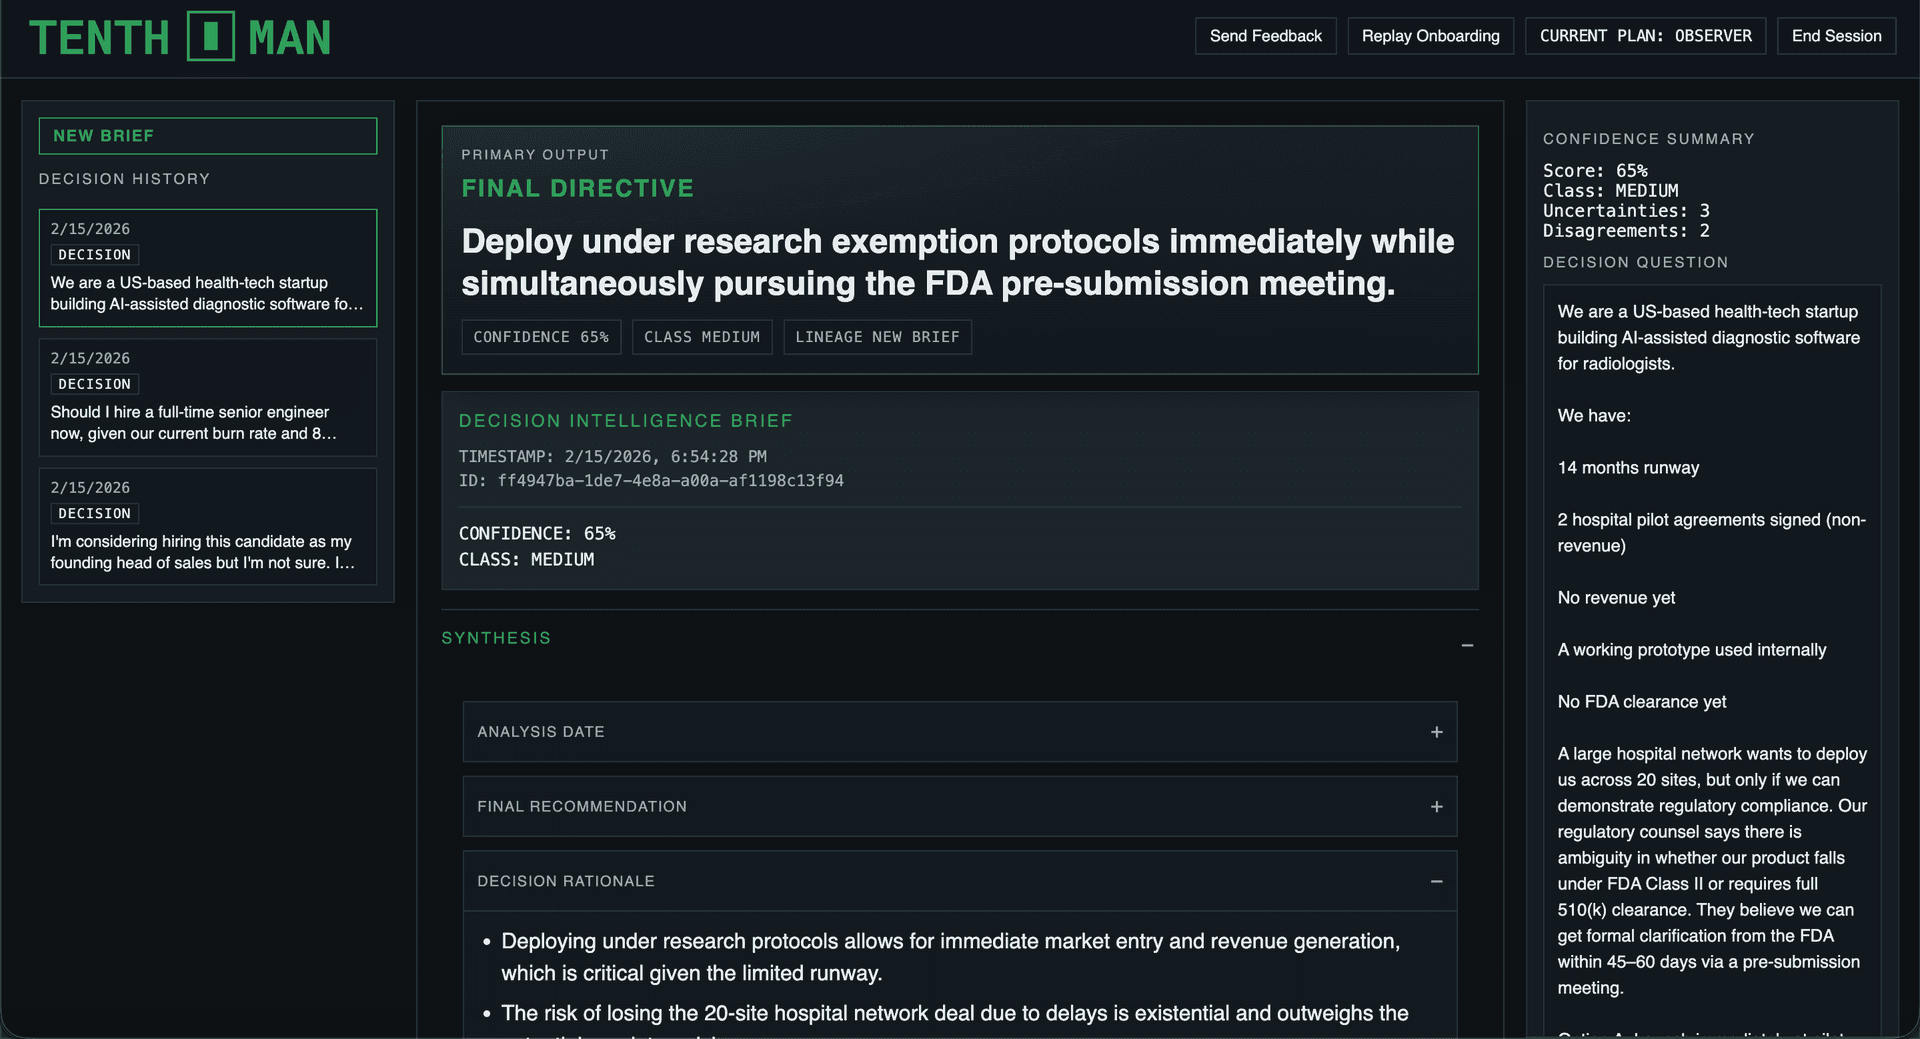Expand the Analysis Date plus icon
The image size is (1920, 1039).
coord(1436,732)
